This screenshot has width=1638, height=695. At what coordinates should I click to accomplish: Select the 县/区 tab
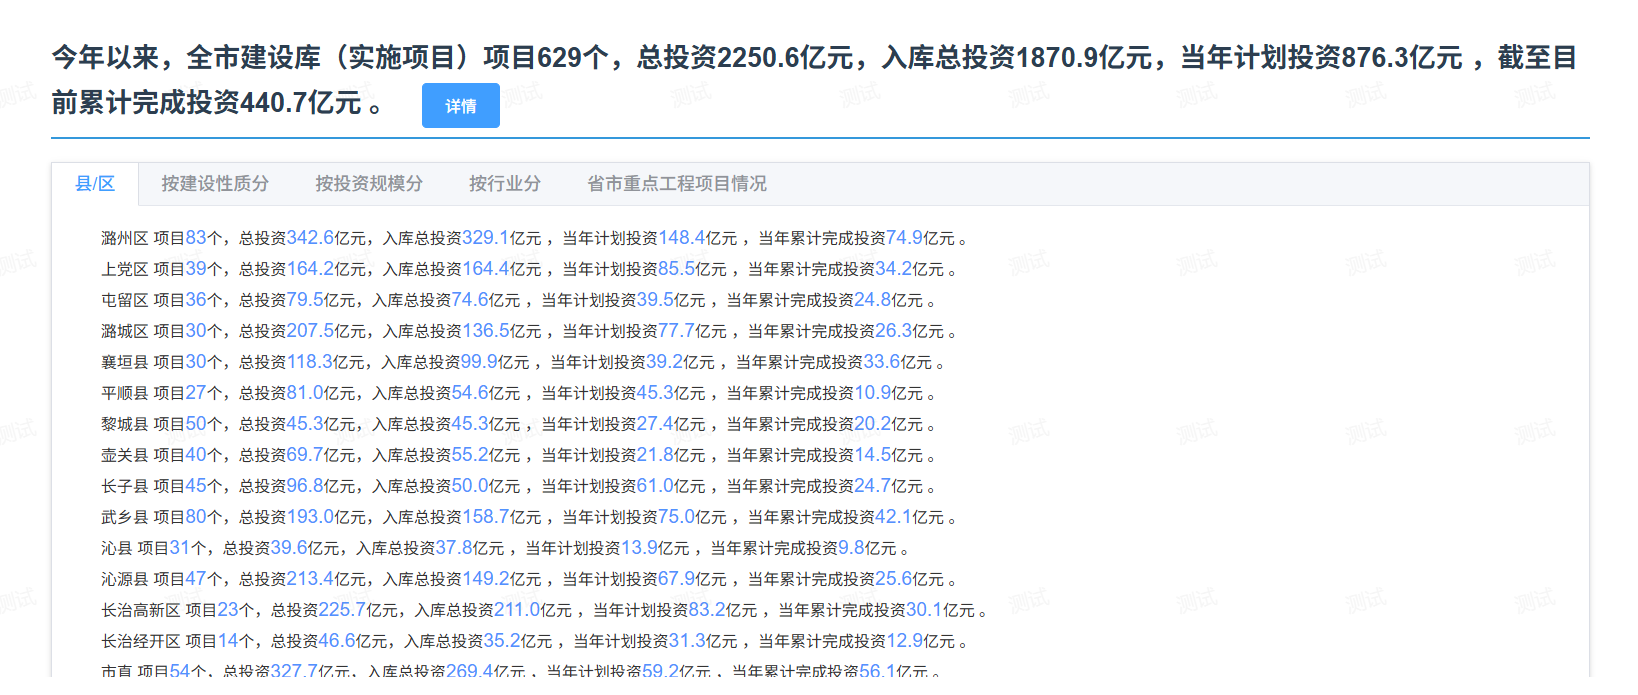[95, 184]
